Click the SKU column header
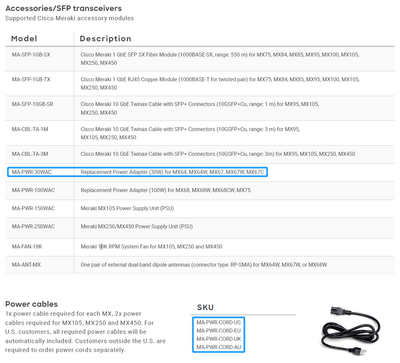 click(205, 307)
